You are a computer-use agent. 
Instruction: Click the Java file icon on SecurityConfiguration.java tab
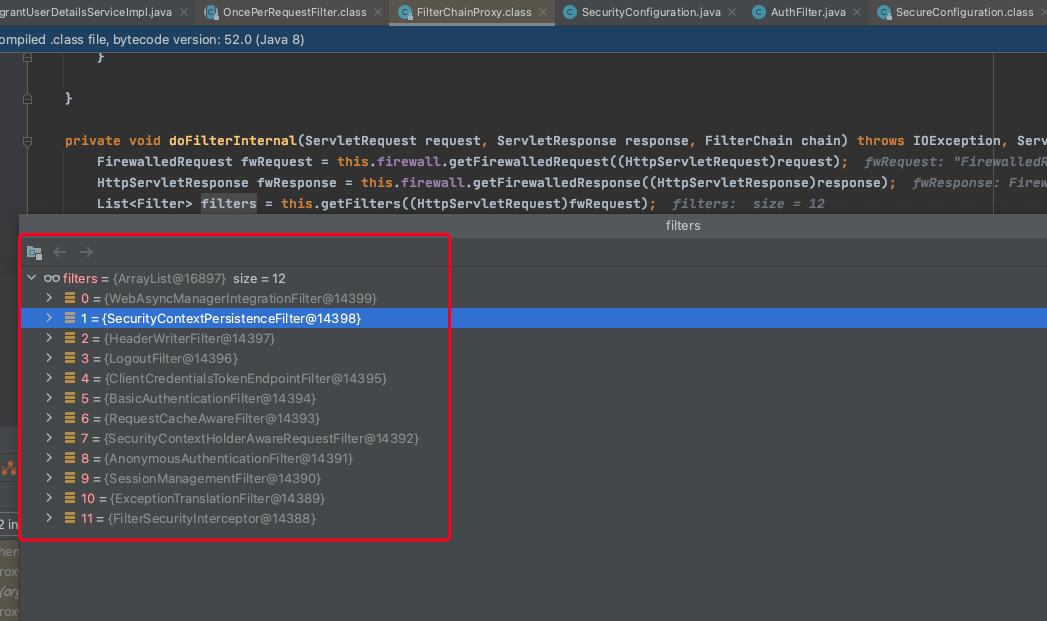coord(569,13)
